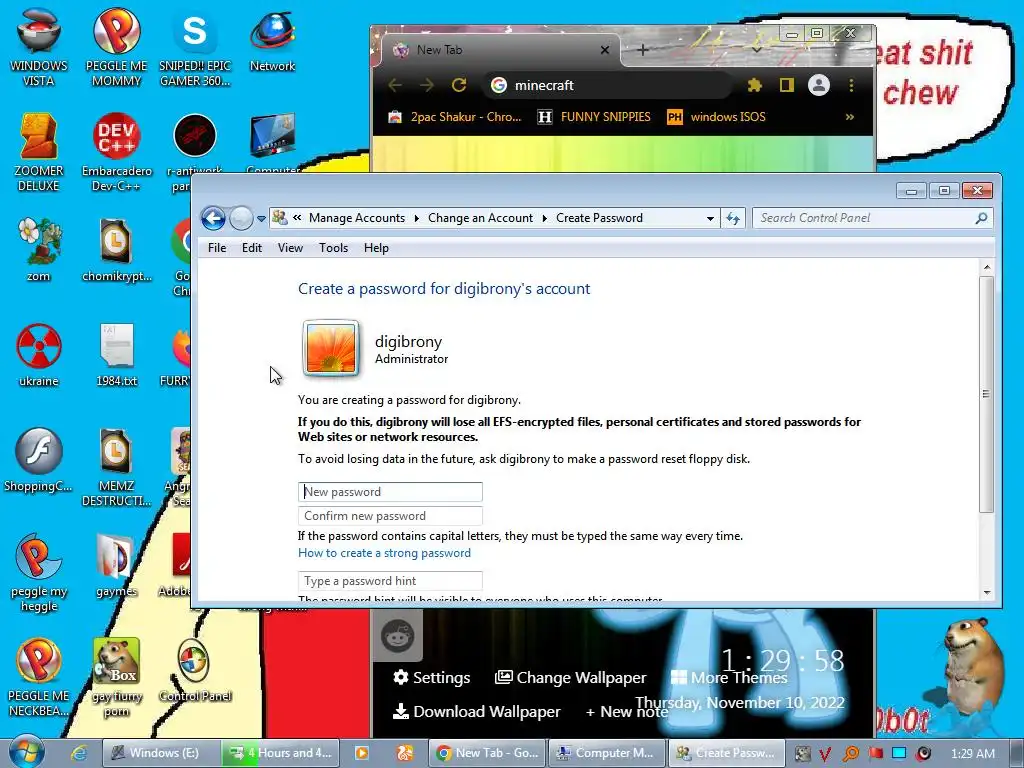Open the MEMZ DESTRUCTI... desktop icon
Viewport: 1024px width, 768px height.
point(116,466)
